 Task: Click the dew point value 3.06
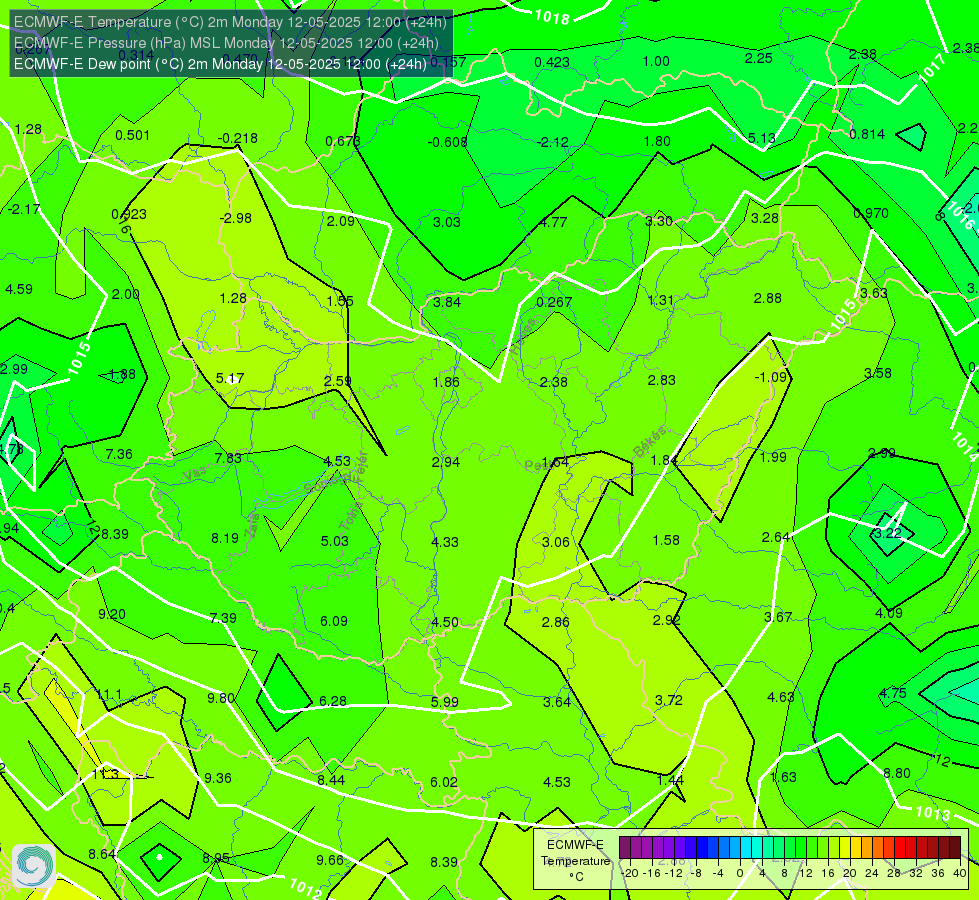(x=556, y=541)
